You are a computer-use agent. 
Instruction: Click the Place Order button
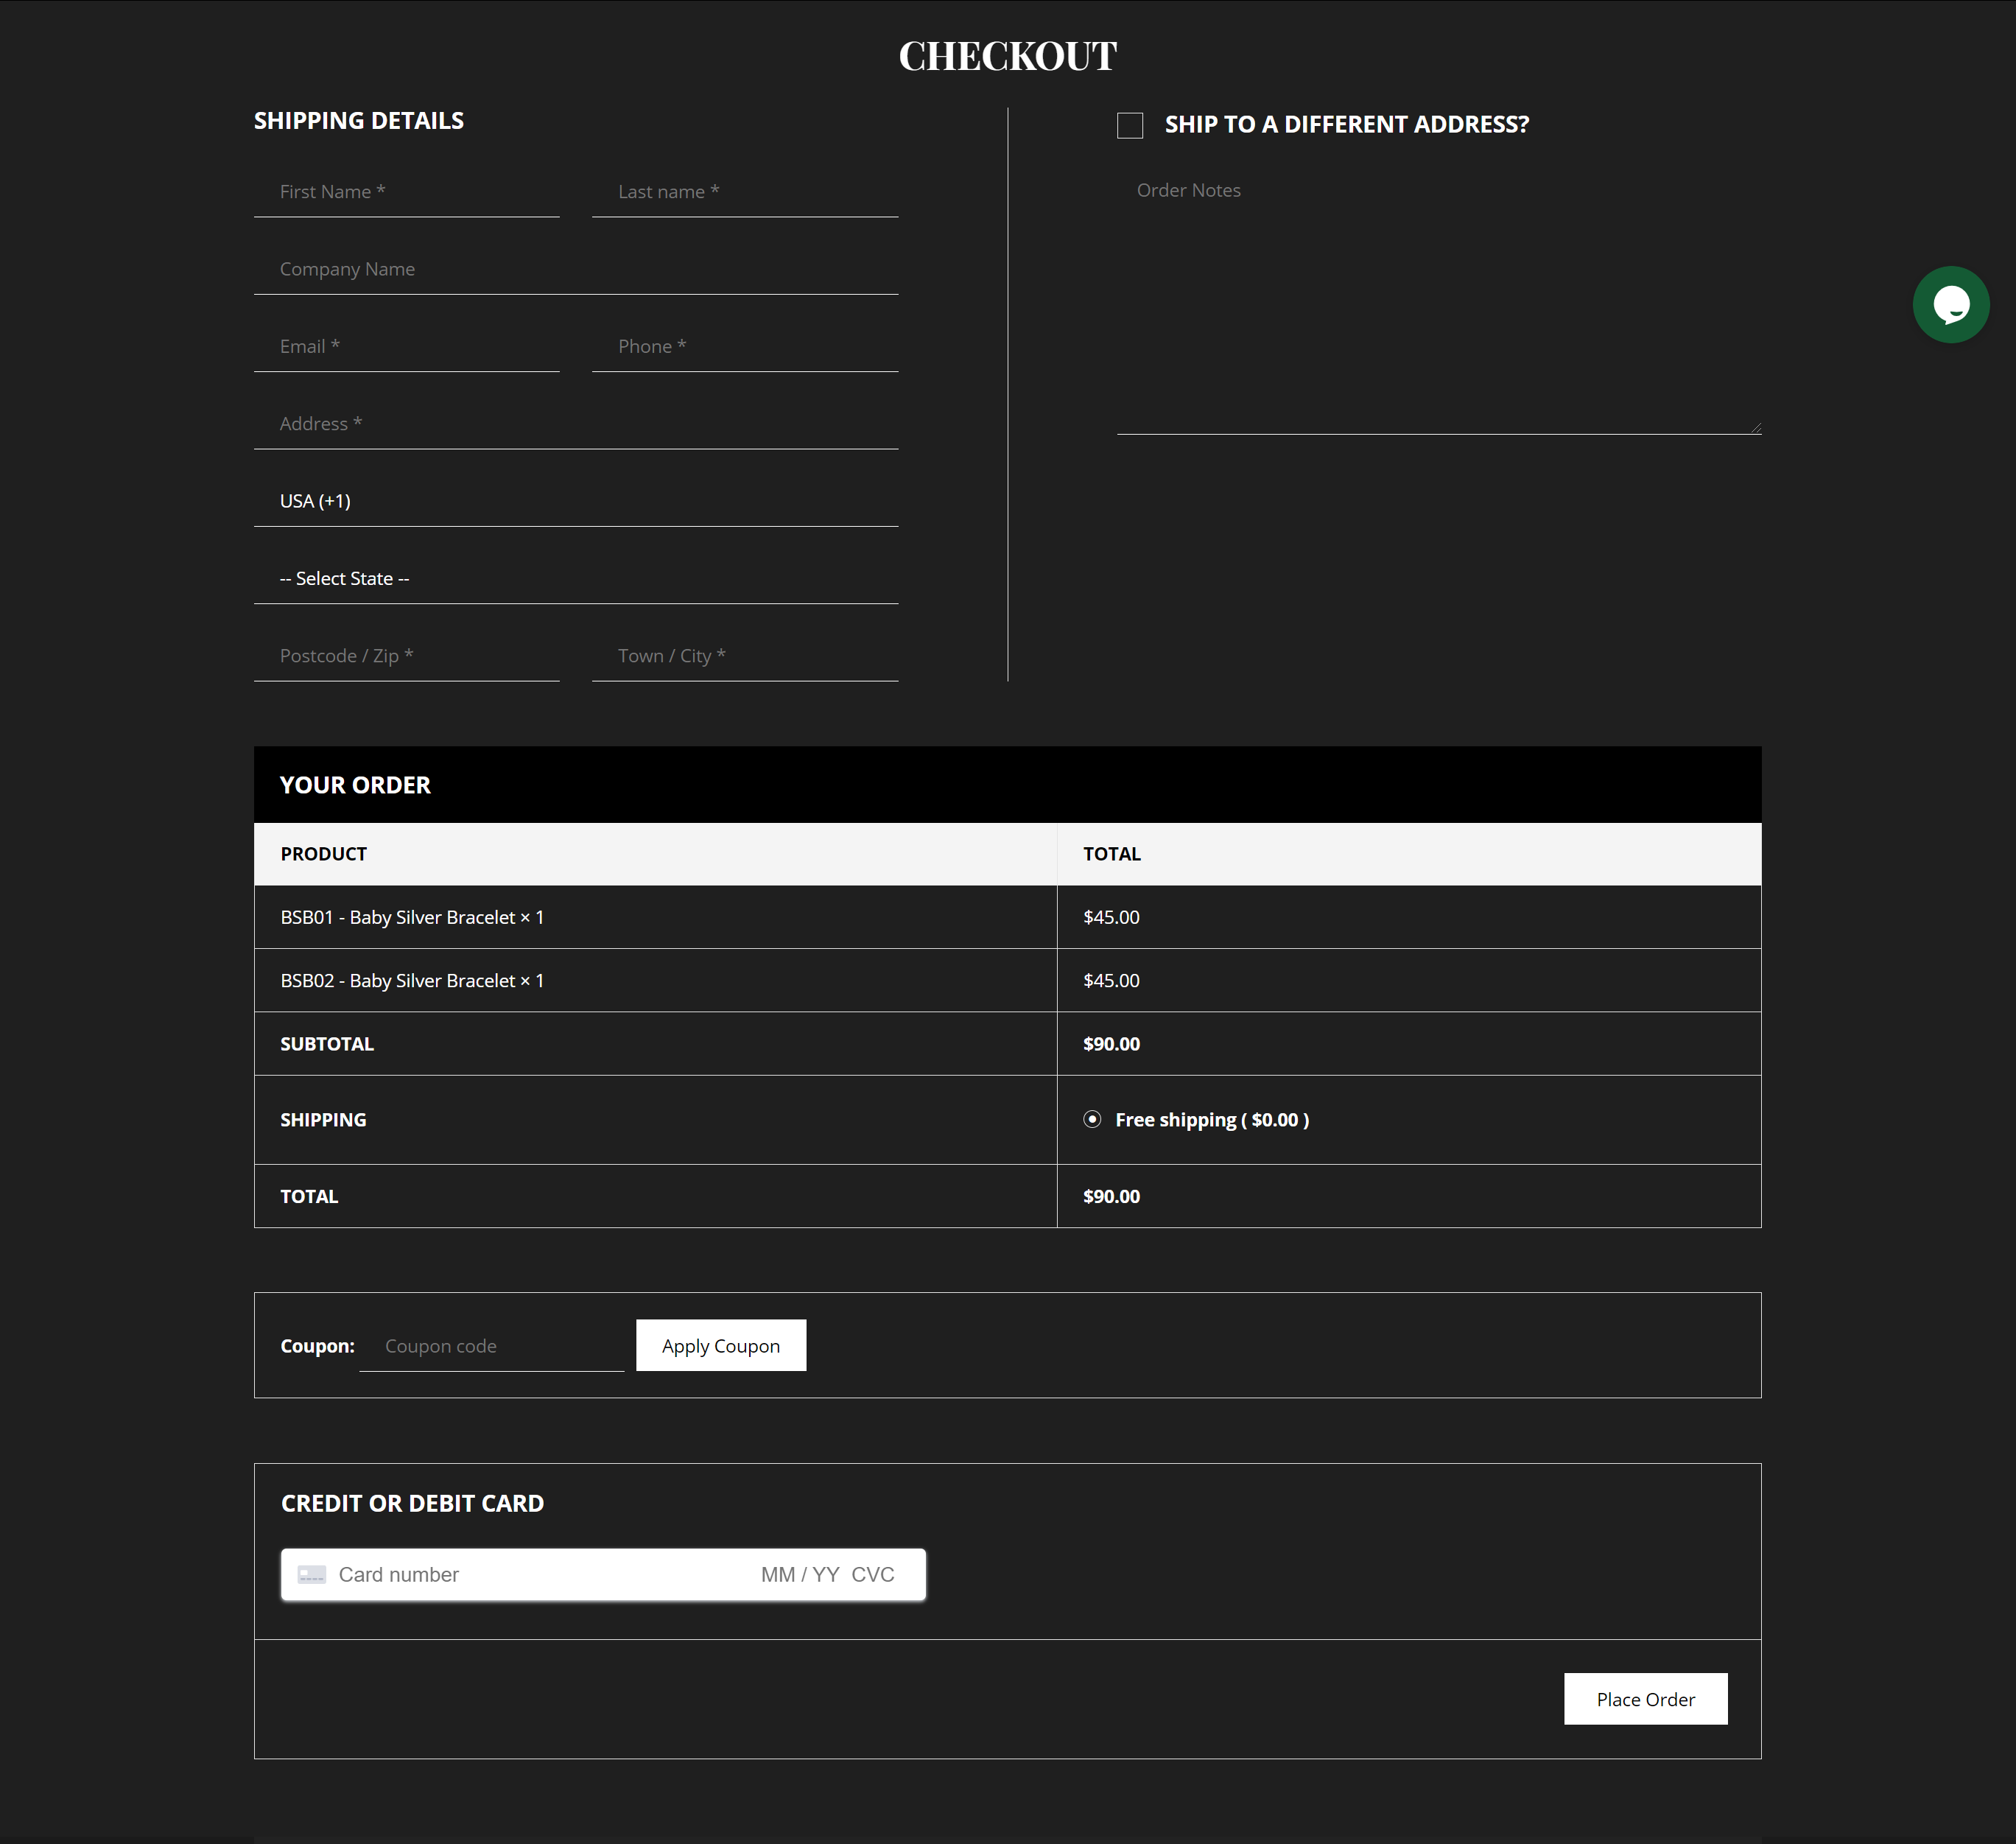pos(1645,1699)
